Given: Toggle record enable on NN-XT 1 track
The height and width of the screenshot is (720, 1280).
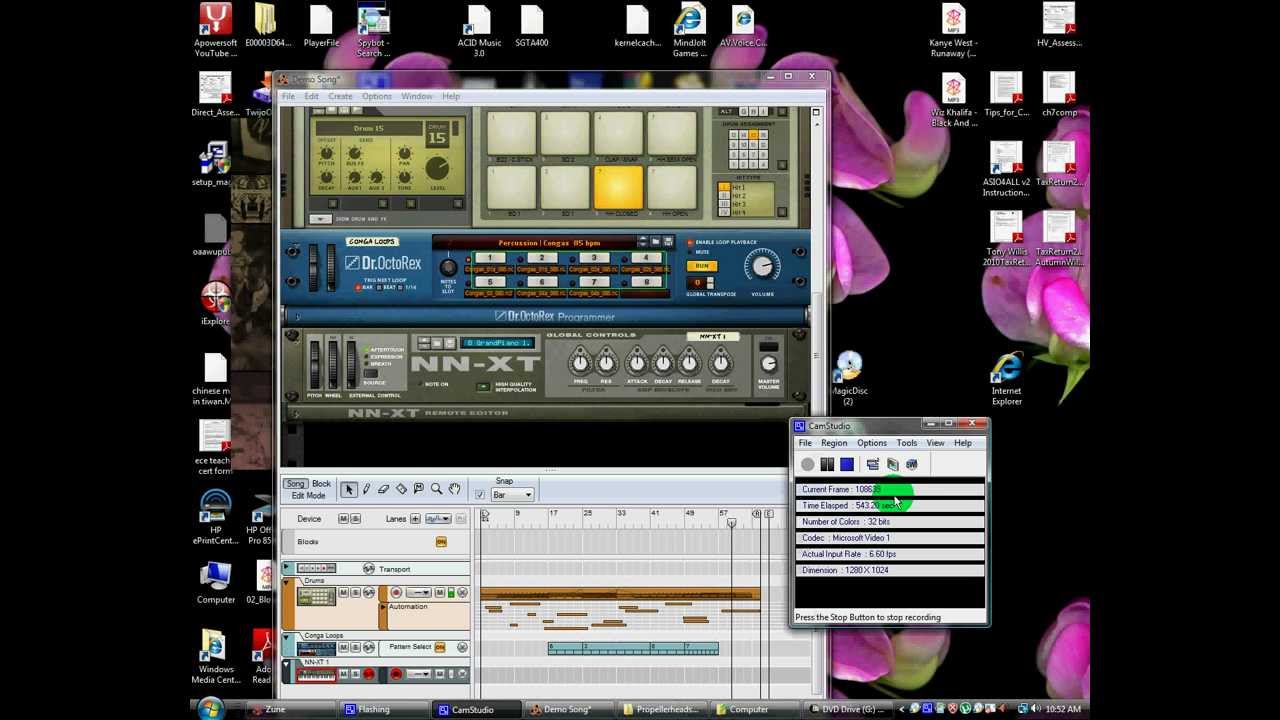Looking at the screenshot, I should click(369, 674).
